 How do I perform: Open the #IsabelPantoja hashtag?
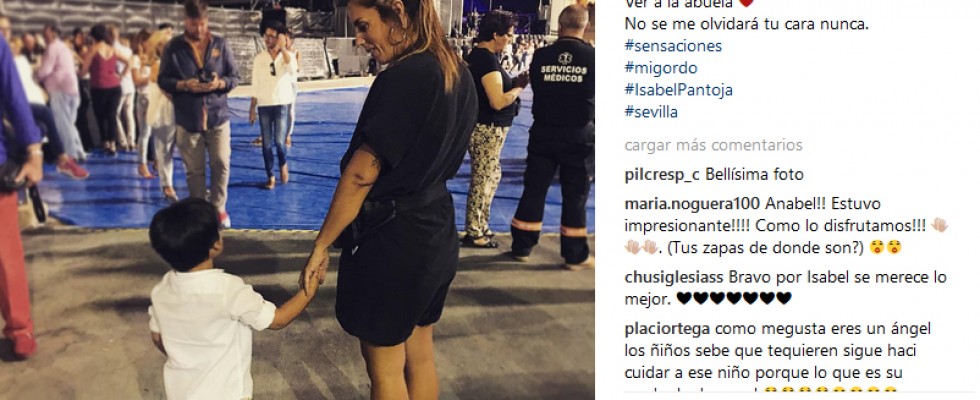pos(678,90)
